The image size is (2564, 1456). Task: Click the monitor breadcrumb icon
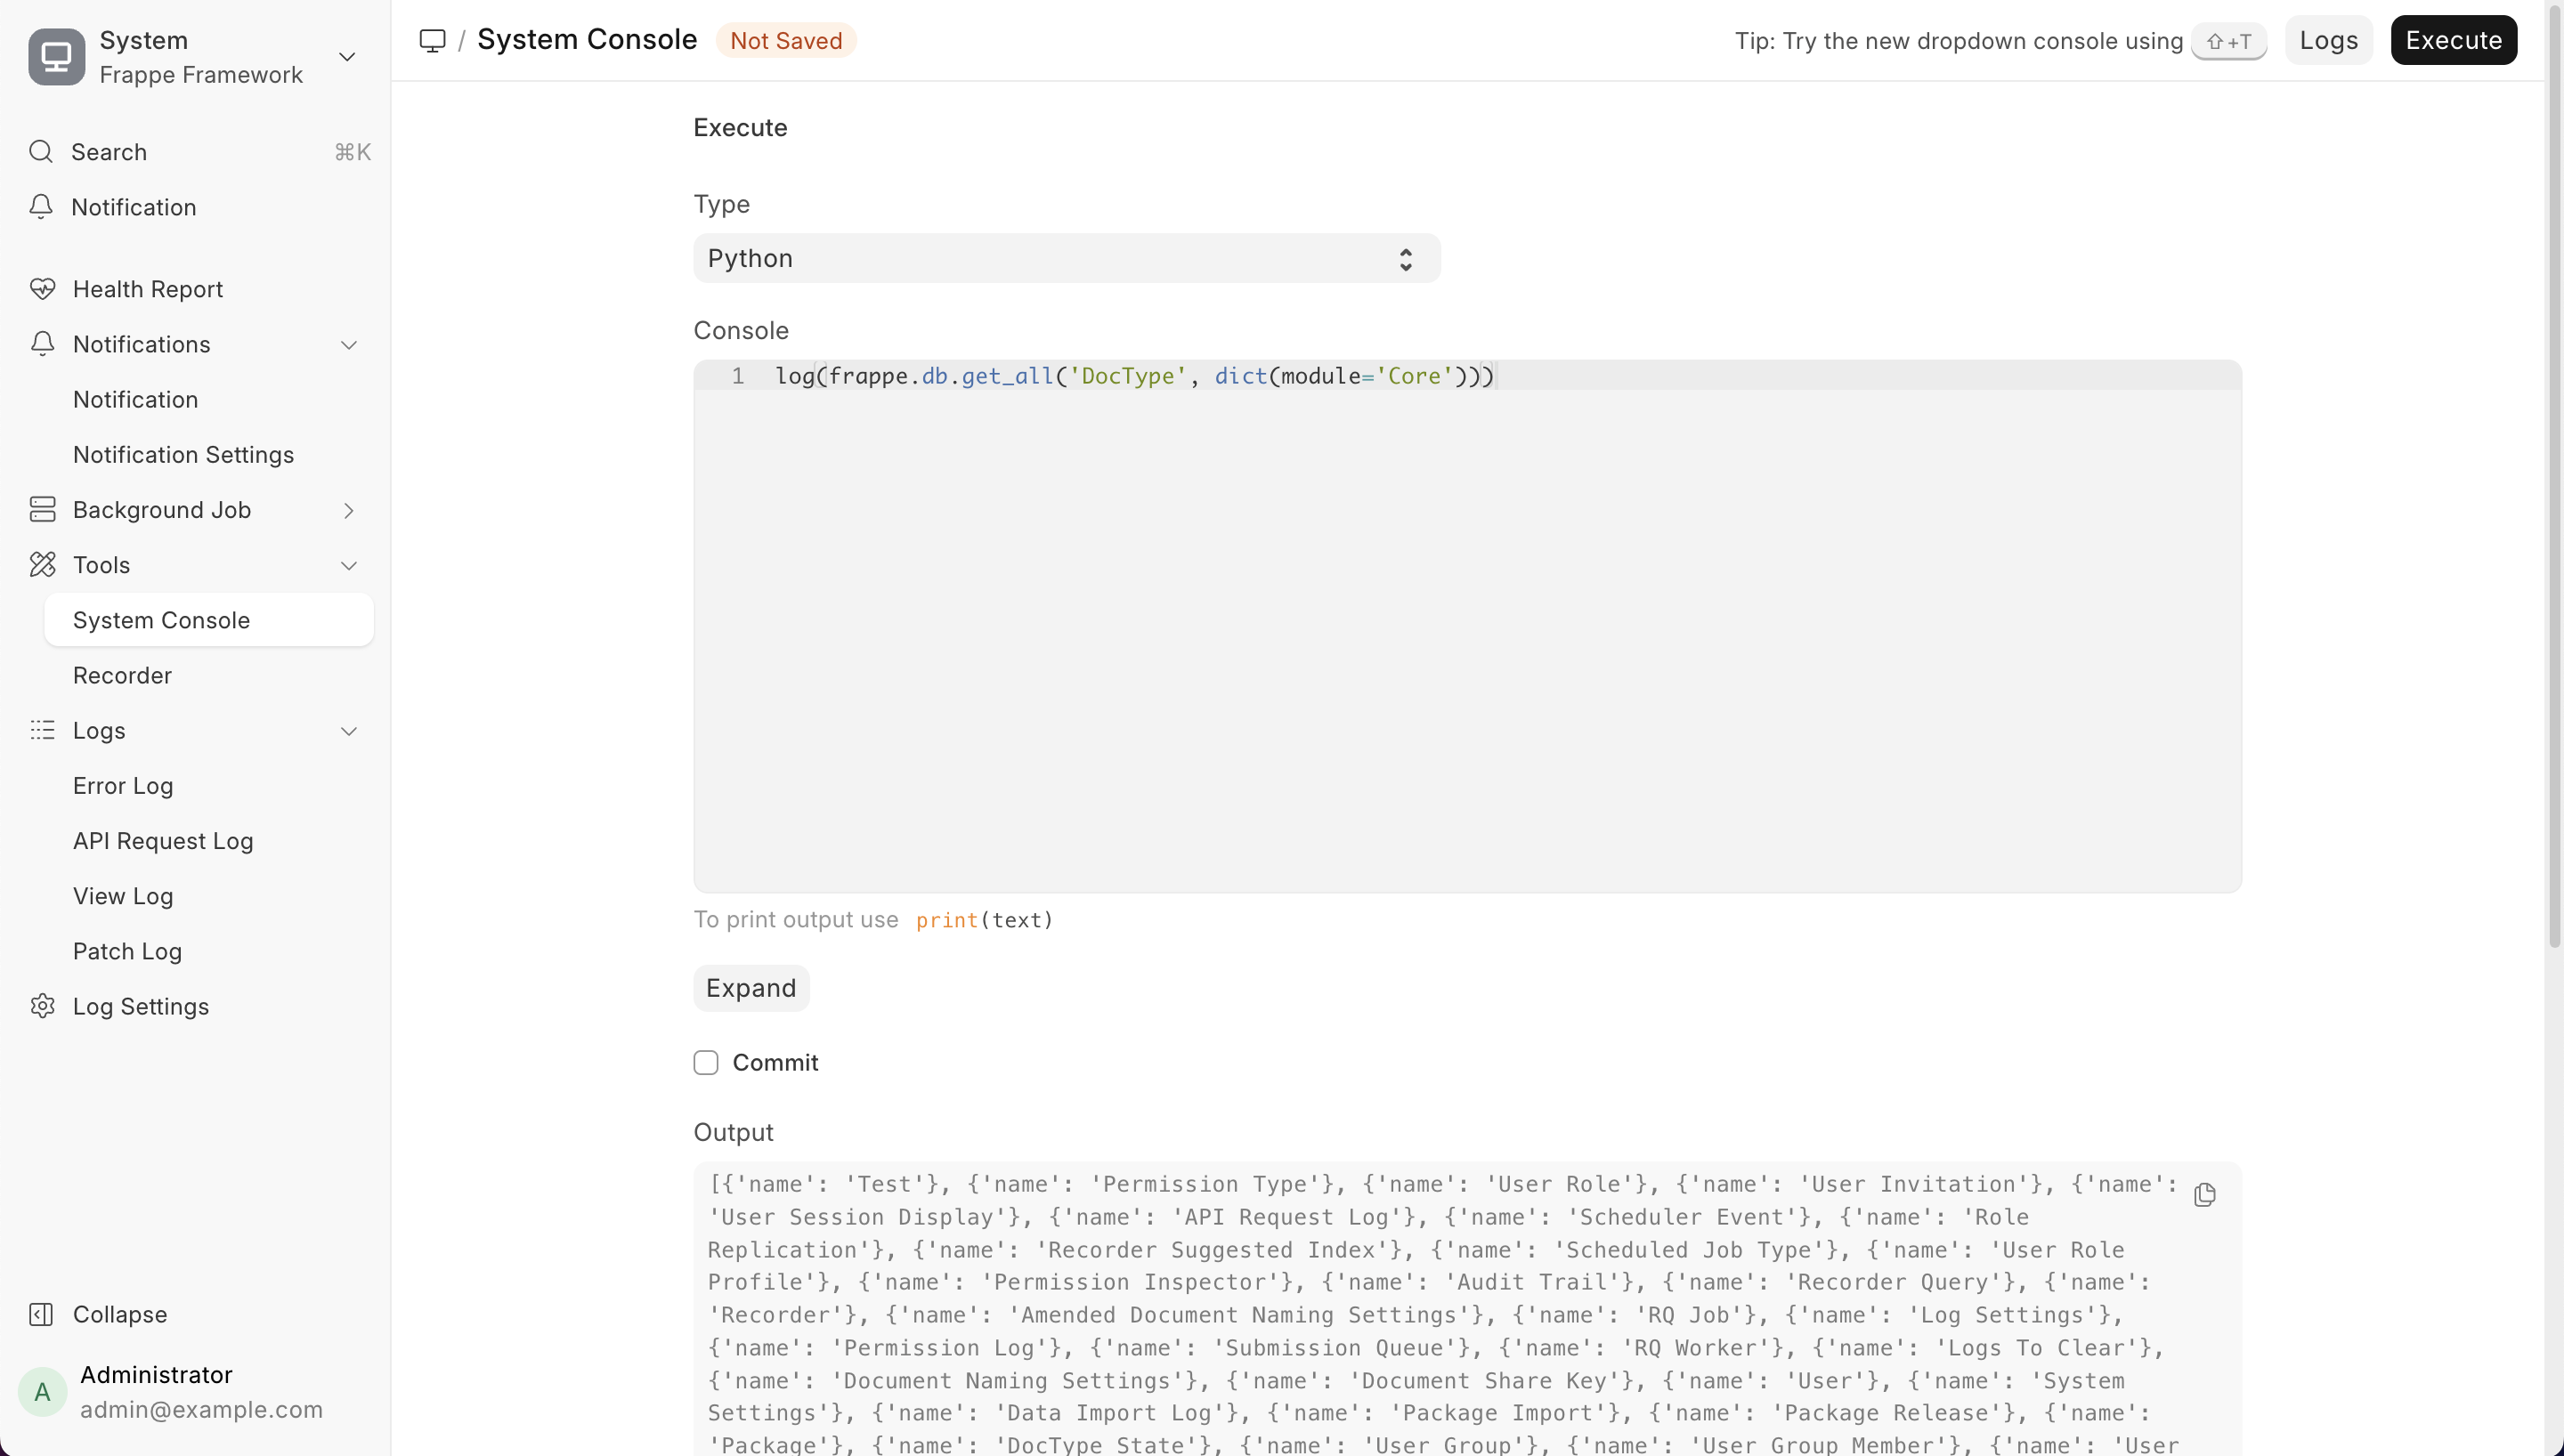pyautogui.click(x=432, y=40)
